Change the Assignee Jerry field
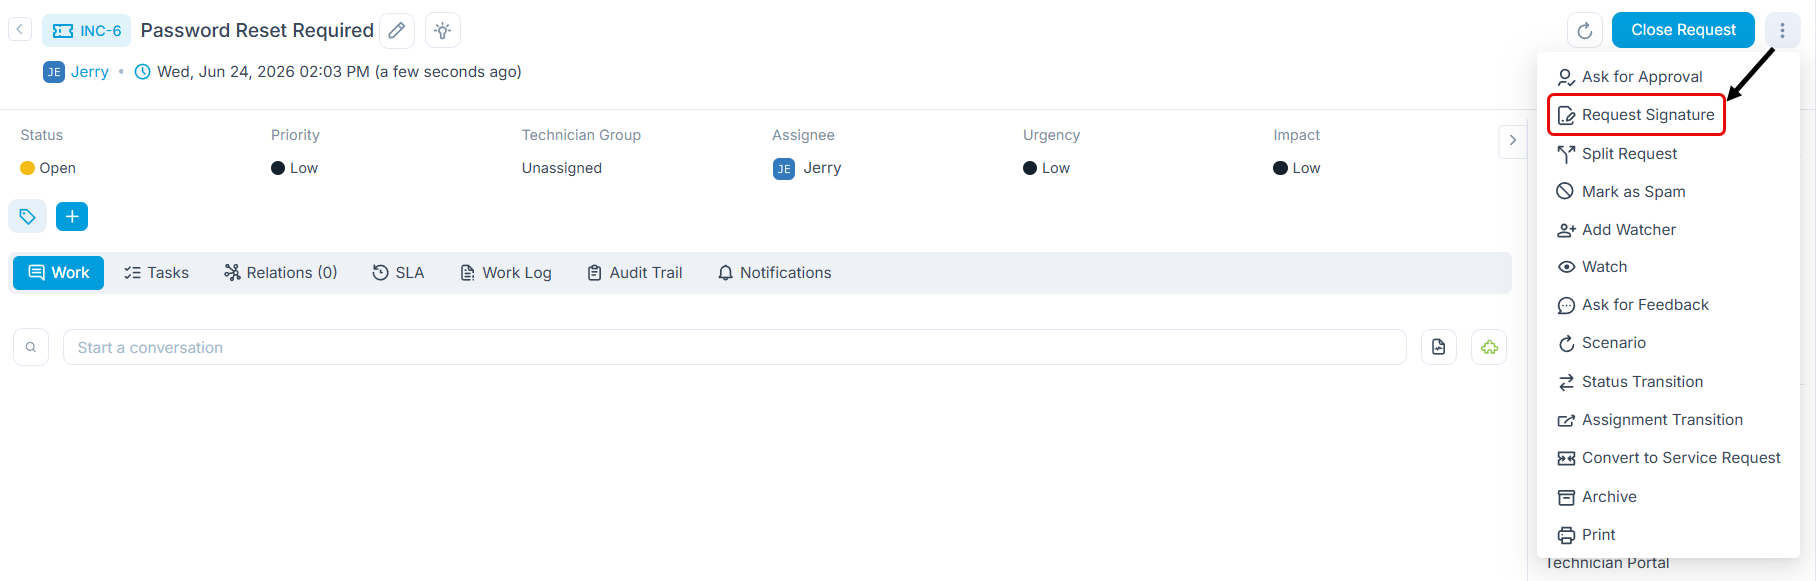Image resolution: width=1816 pixels, height=581 pixels. [x=807, y=168]
